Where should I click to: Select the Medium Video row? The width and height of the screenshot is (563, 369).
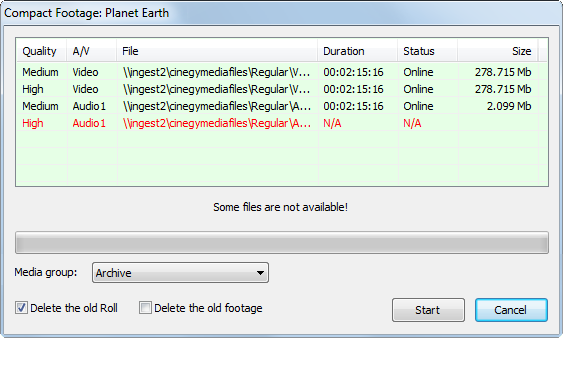pyautogui.click(x=282, y=72)
